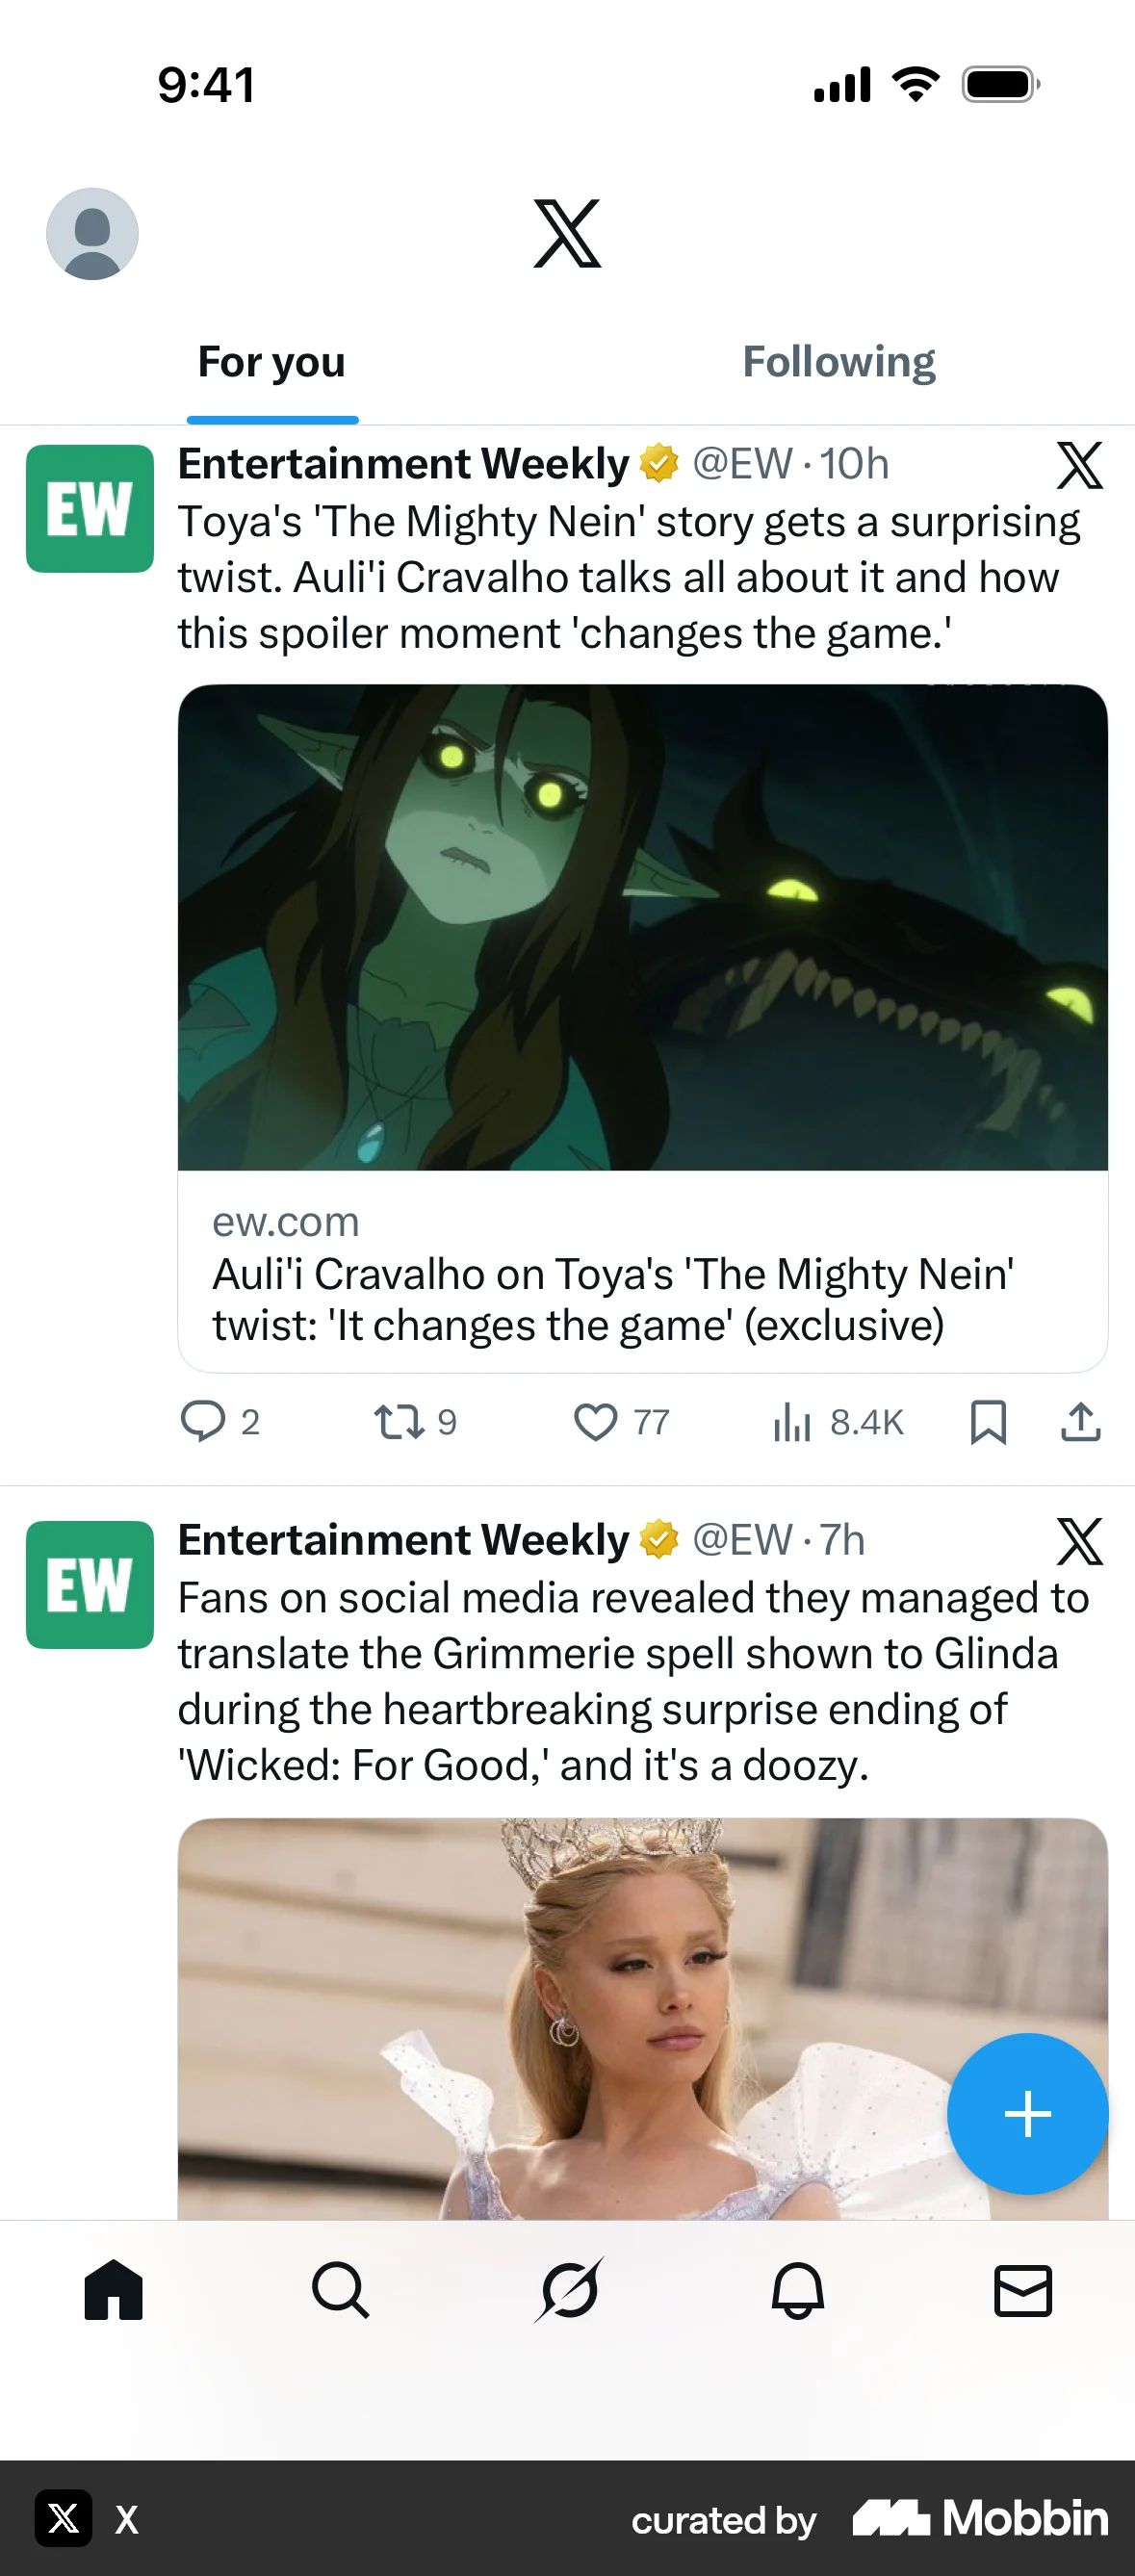Open the profile avatar menu
The image size is (1135, 2576).
tap(92, 233)
